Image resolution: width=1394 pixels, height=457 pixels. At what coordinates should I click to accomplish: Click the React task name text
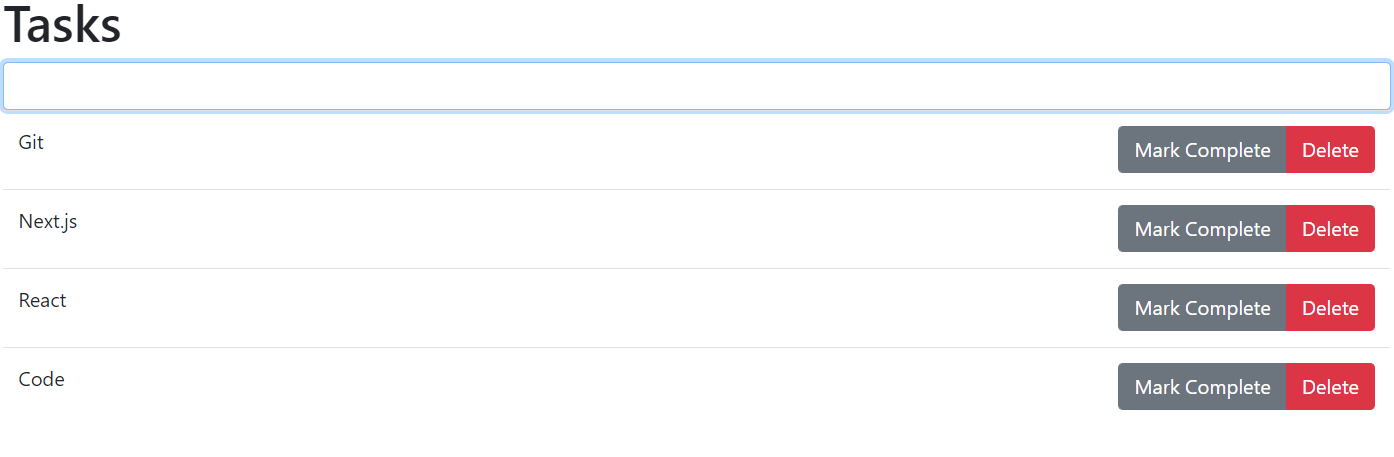tap(43, 300)
